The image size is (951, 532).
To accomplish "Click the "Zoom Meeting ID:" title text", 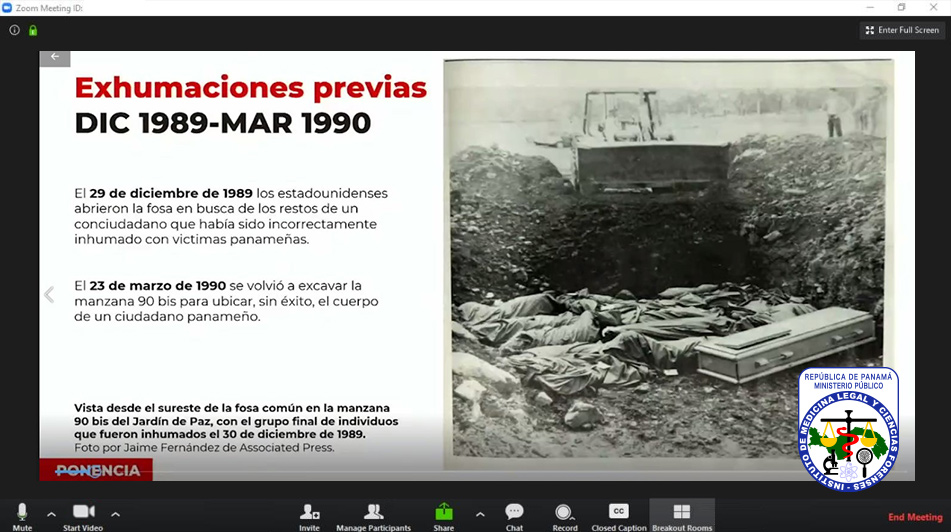I will click(x=49, y=8).
